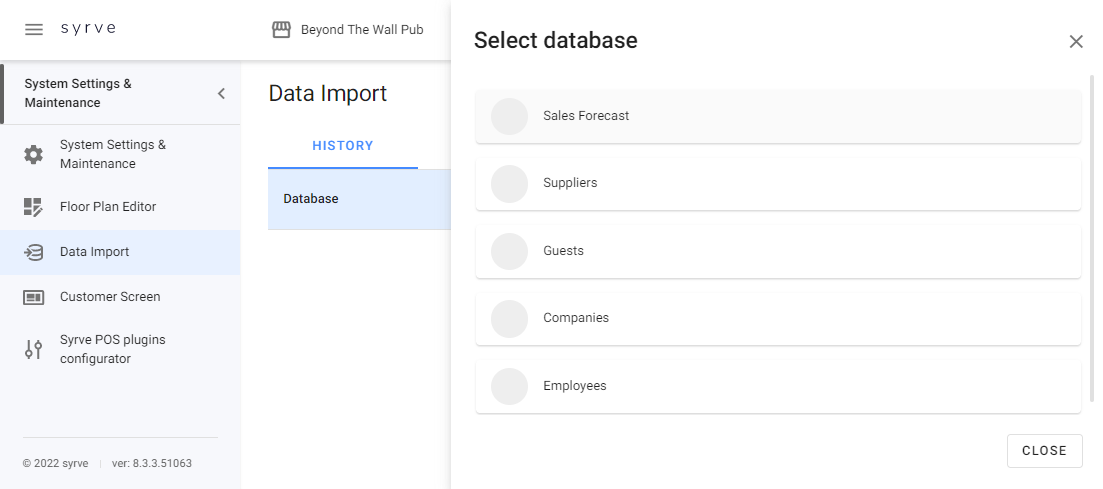1103x489 pixels.
Task: Click the Data Import database icon
Action: pos(34,252)
